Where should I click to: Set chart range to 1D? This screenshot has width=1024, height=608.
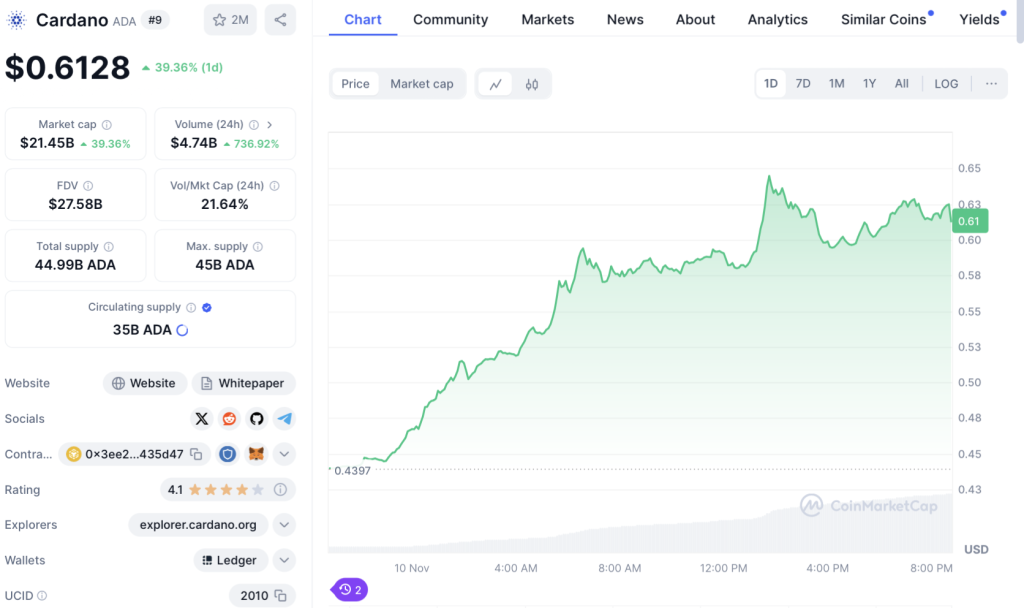(x=771, y=84)
